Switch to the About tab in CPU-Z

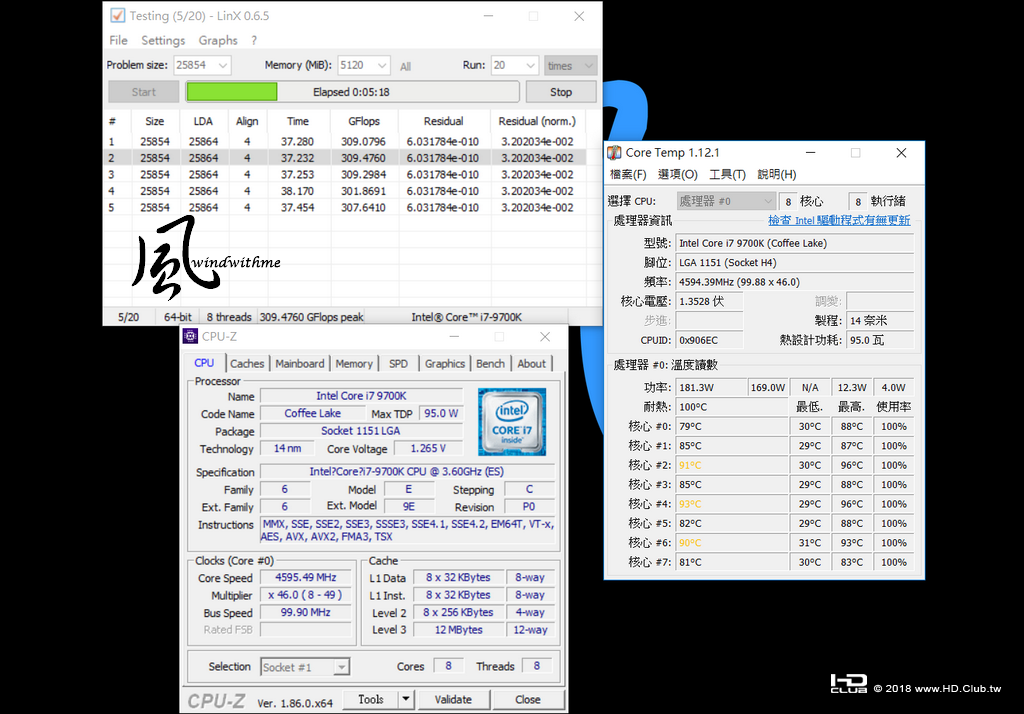coord(532,364)
